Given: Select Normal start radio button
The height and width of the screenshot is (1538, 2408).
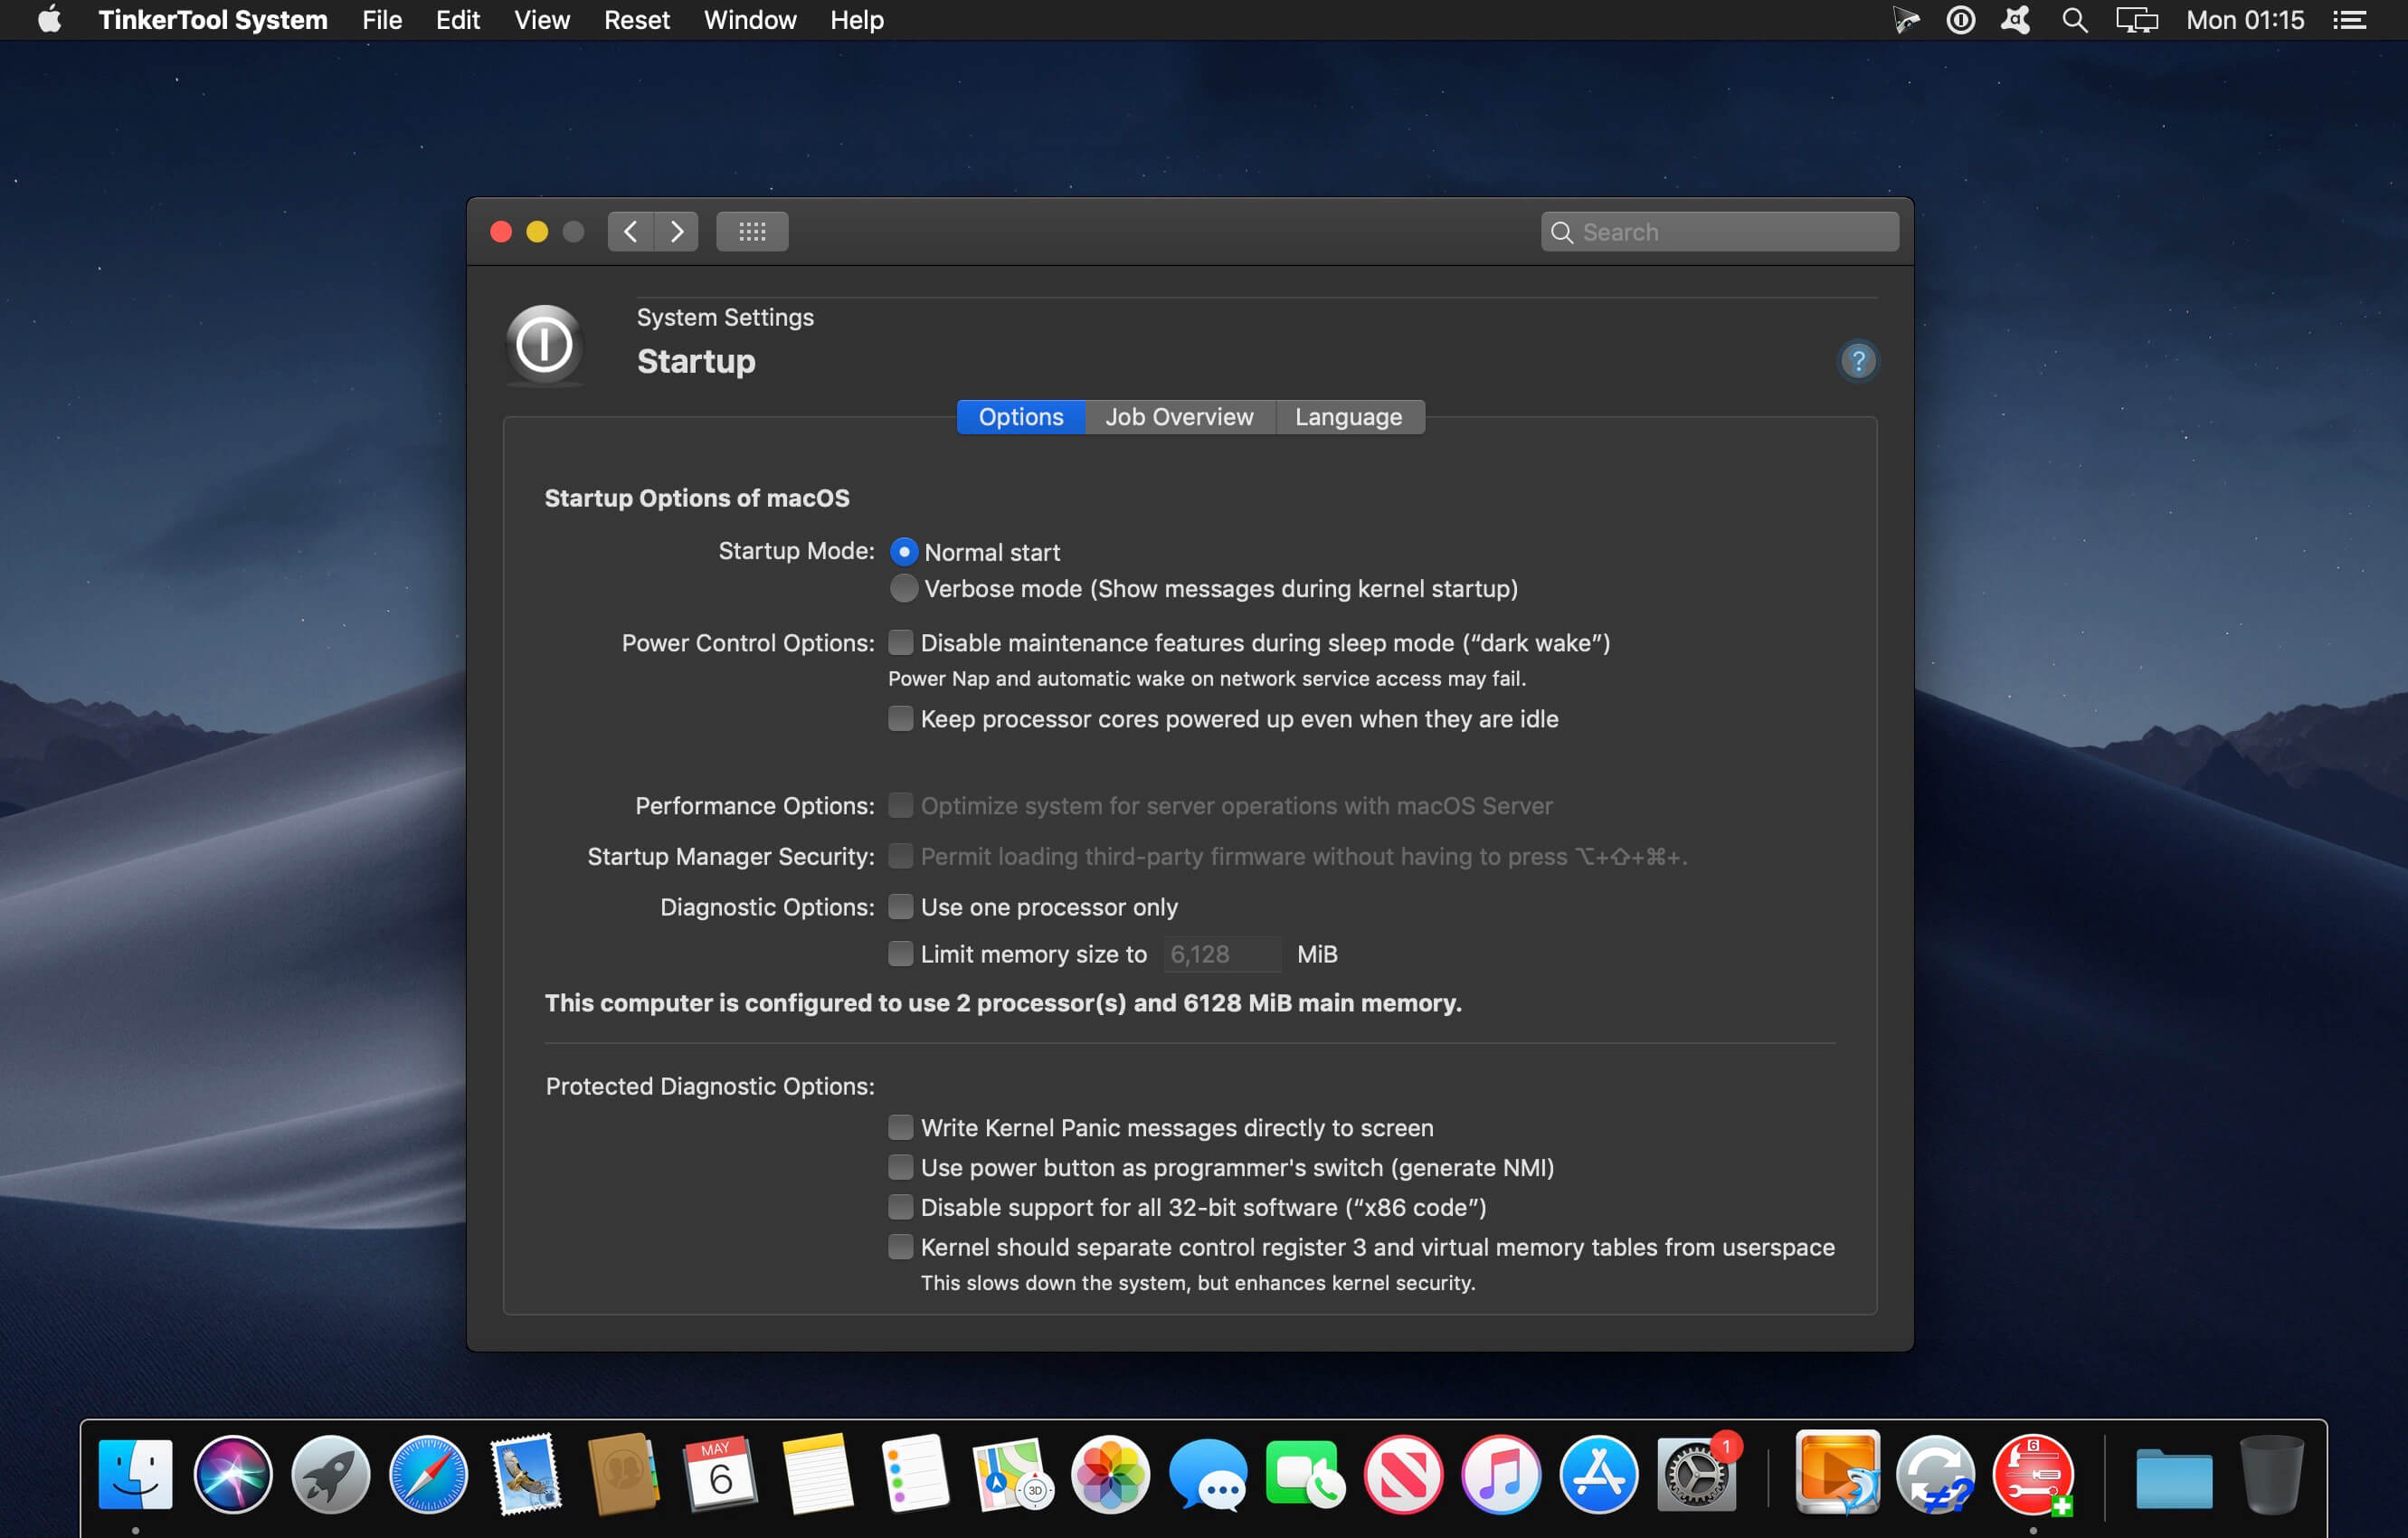Looking at the screenshot, I should 904,552.
